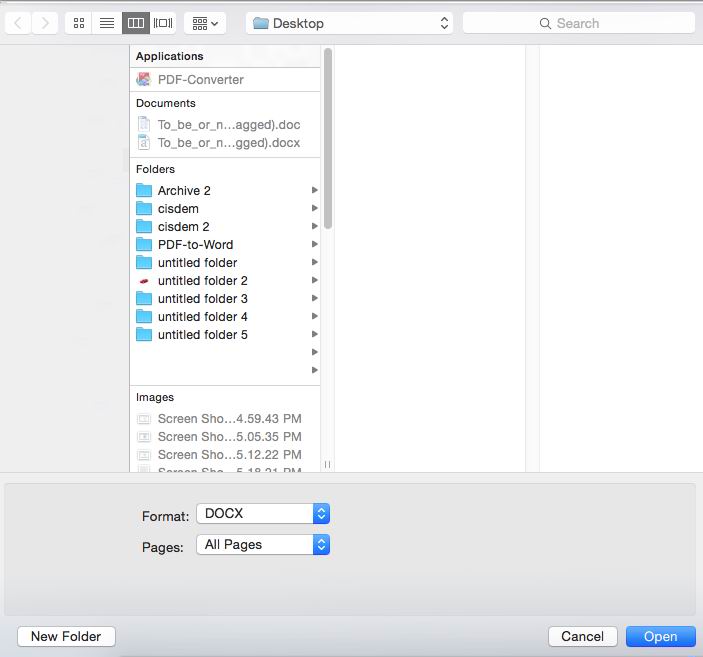Select untitled folder 5
The image size is (703, 657).
pos(225,334)
